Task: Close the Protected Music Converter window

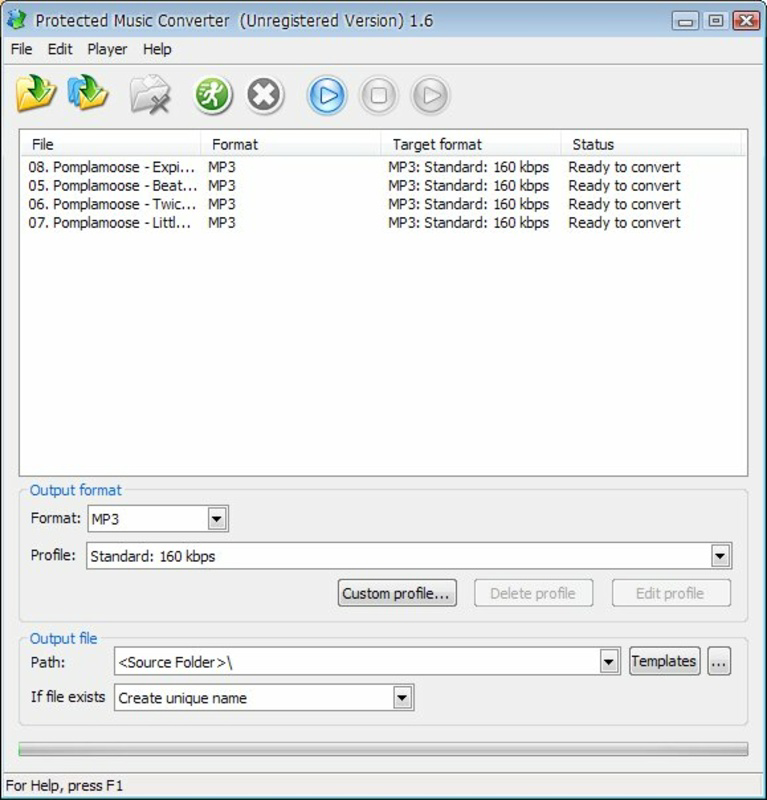Action: coord(746,21)
